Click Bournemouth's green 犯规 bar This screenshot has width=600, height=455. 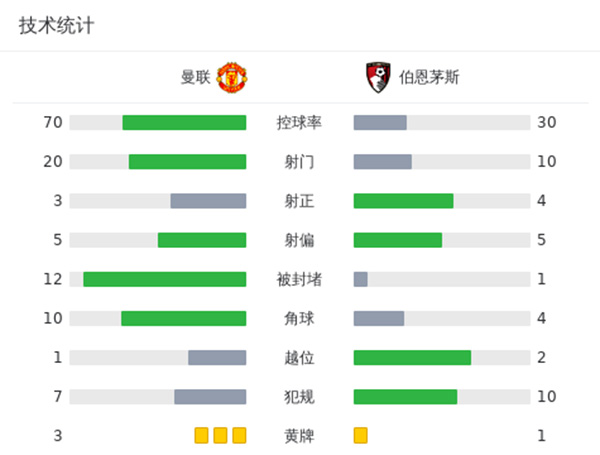[405, 396]
